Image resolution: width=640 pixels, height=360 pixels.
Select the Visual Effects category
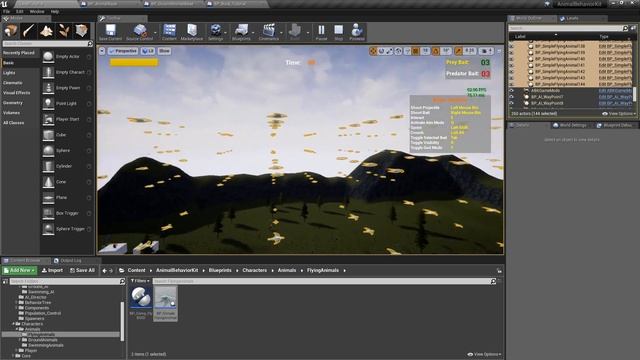tap(16, 93)
